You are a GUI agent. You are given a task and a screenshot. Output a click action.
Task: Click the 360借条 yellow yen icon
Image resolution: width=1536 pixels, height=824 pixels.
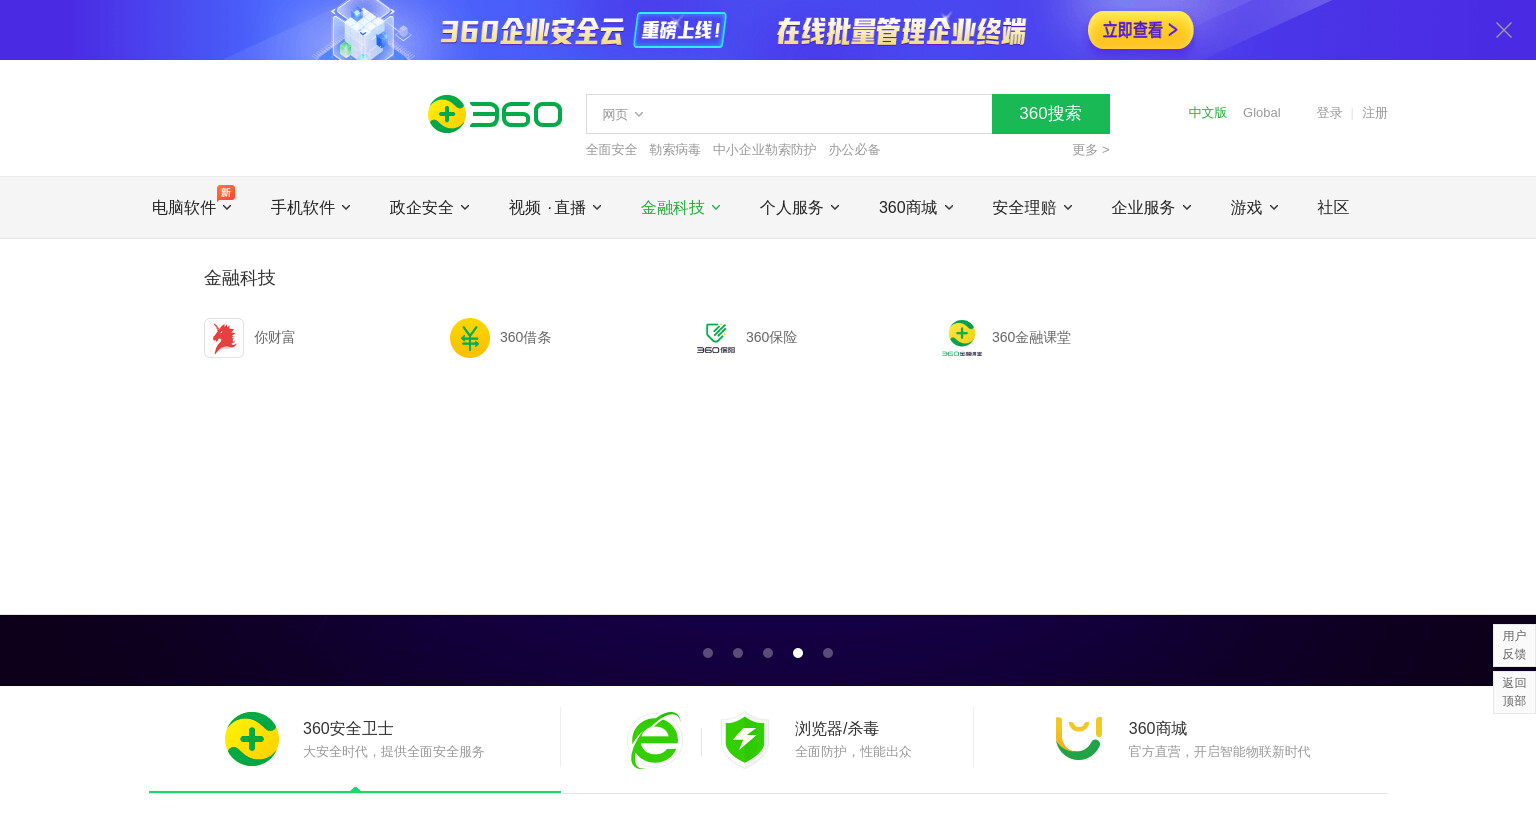coord(470,338)
